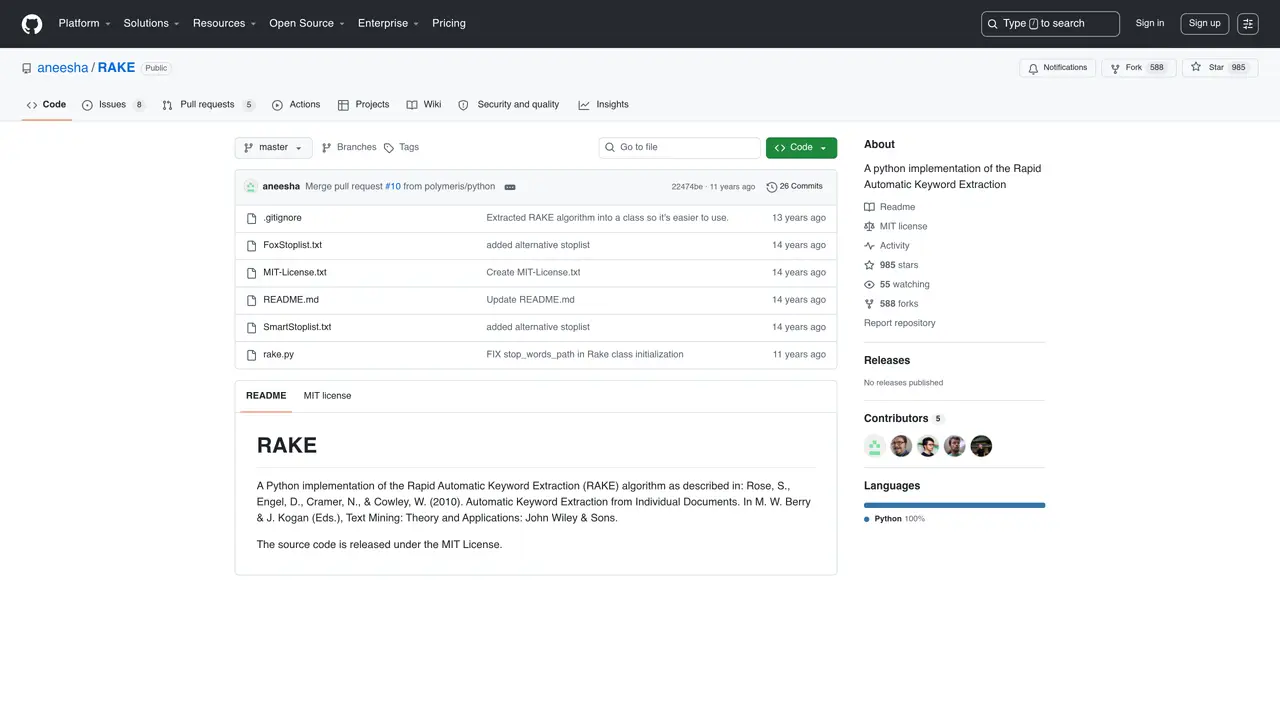
Task: Open the rake.py file
Action: [278, 355]
